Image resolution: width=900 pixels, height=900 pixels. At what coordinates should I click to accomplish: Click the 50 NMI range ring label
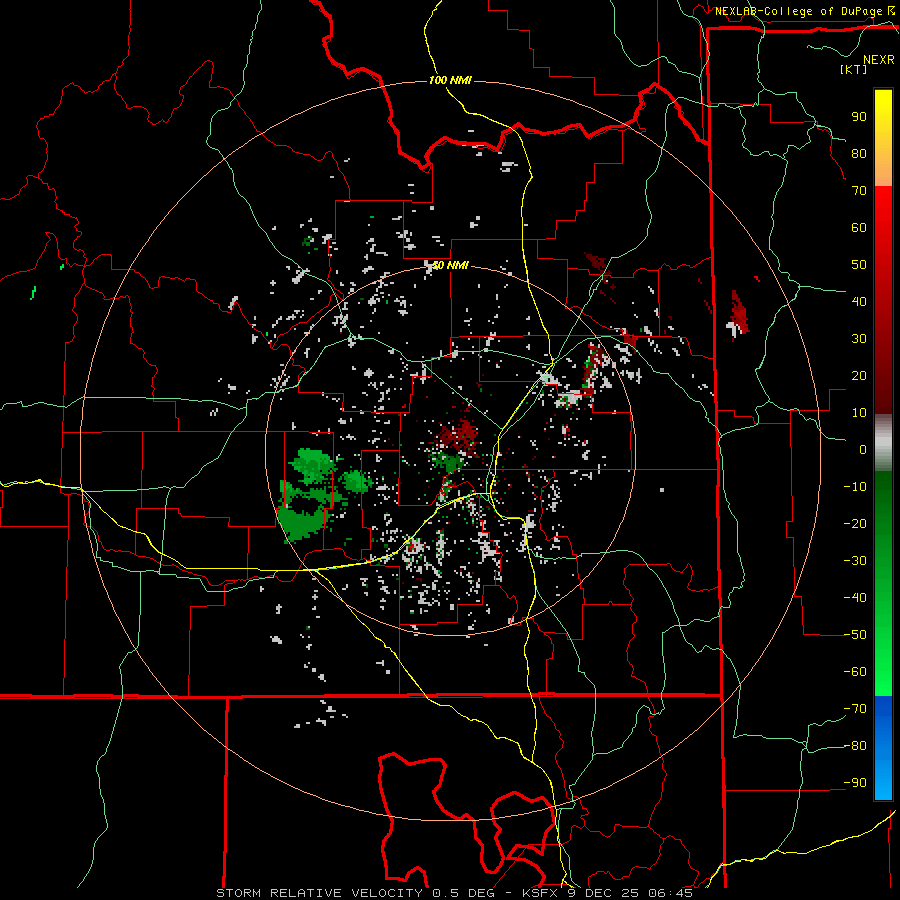click(450, 265)
